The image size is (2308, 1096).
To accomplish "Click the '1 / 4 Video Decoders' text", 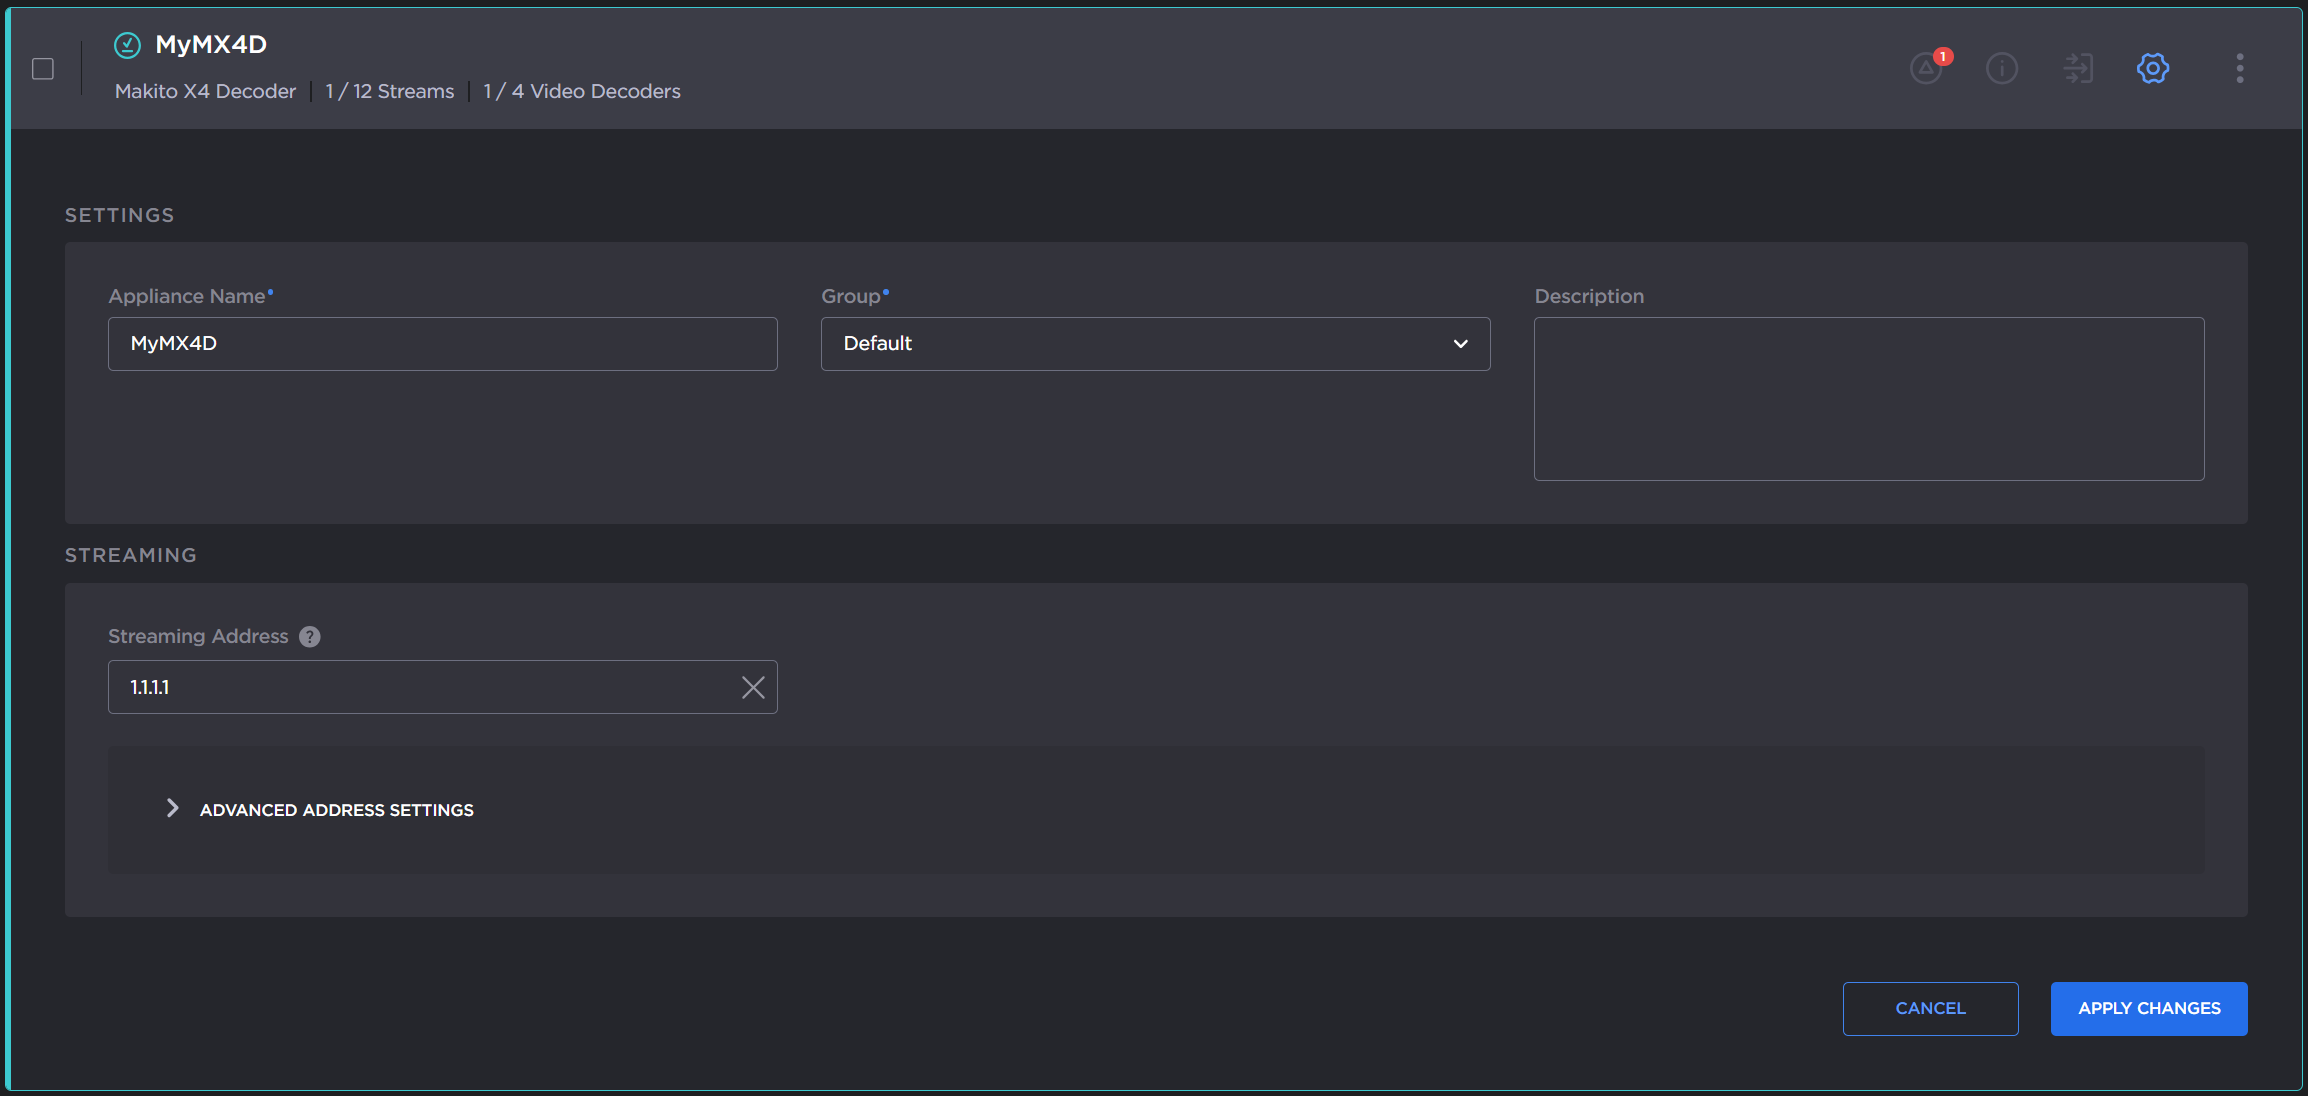I will 582,91.
